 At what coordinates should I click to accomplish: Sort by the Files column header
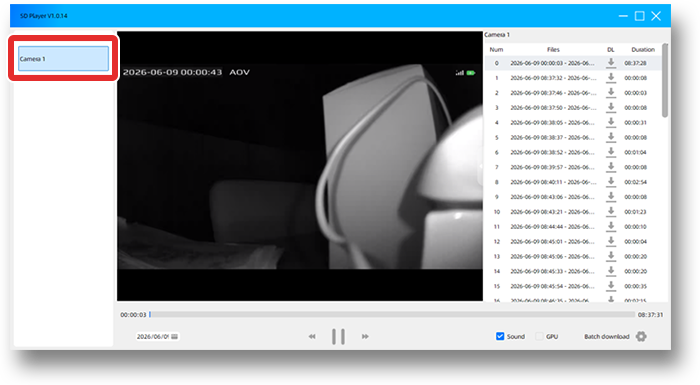point(553,50)
